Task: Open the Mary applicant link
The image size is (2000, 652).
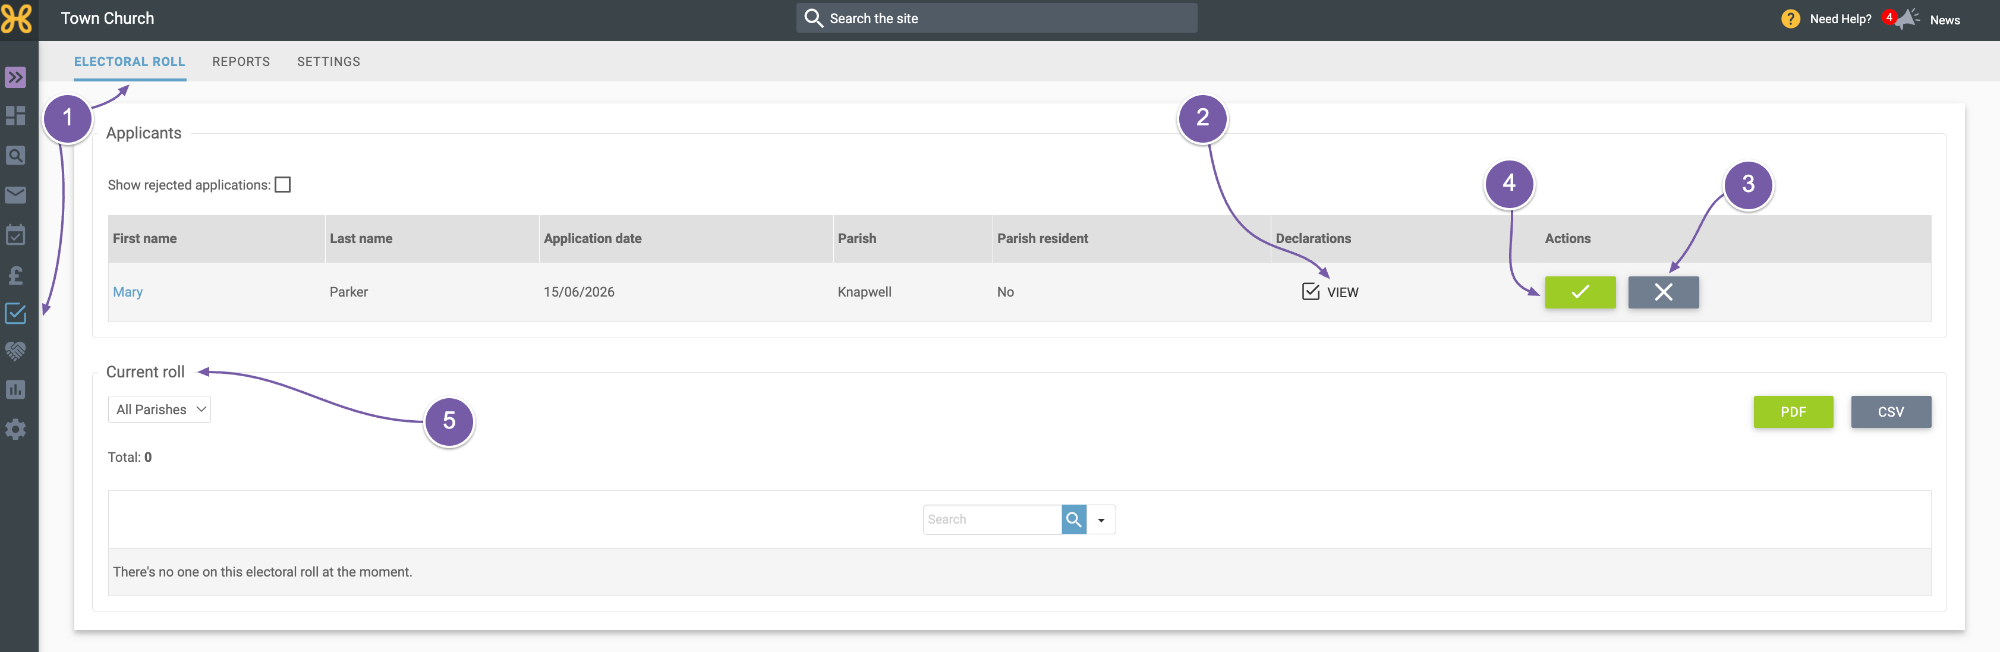Action: 128,292
